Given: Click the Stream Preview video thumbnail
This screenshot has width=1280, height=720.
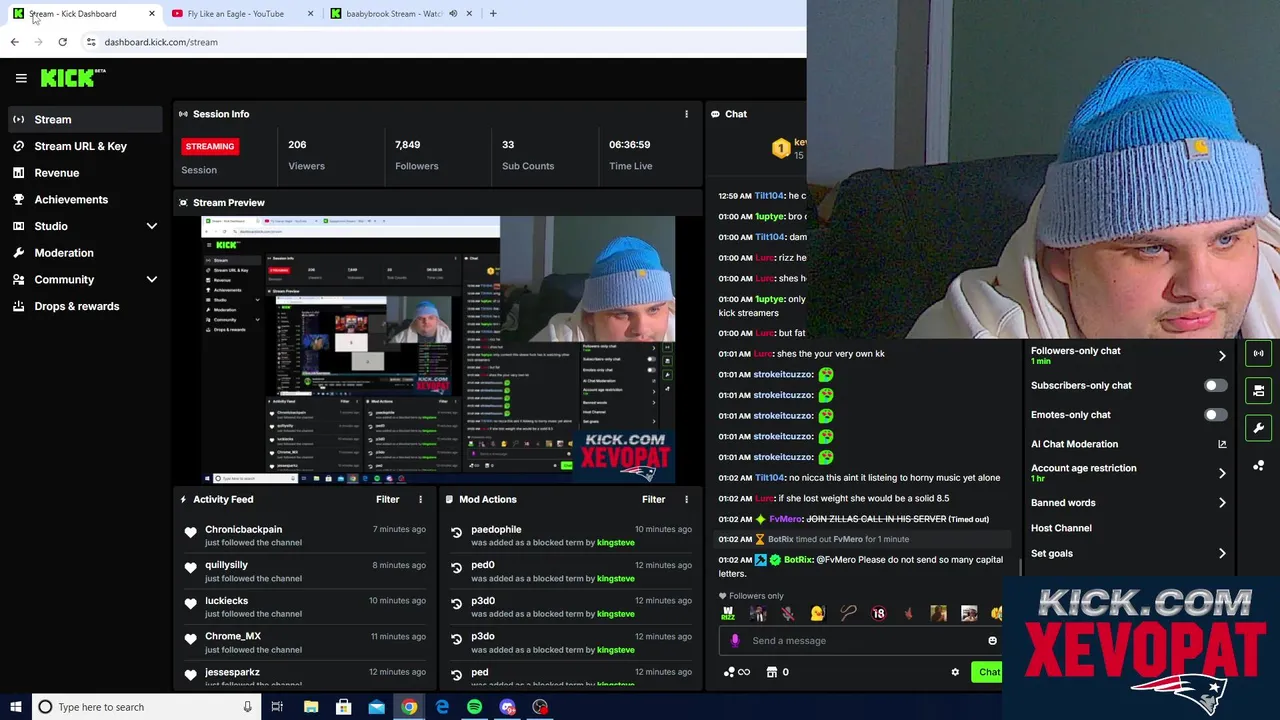Looking at the screenshot, I should 439,350.
